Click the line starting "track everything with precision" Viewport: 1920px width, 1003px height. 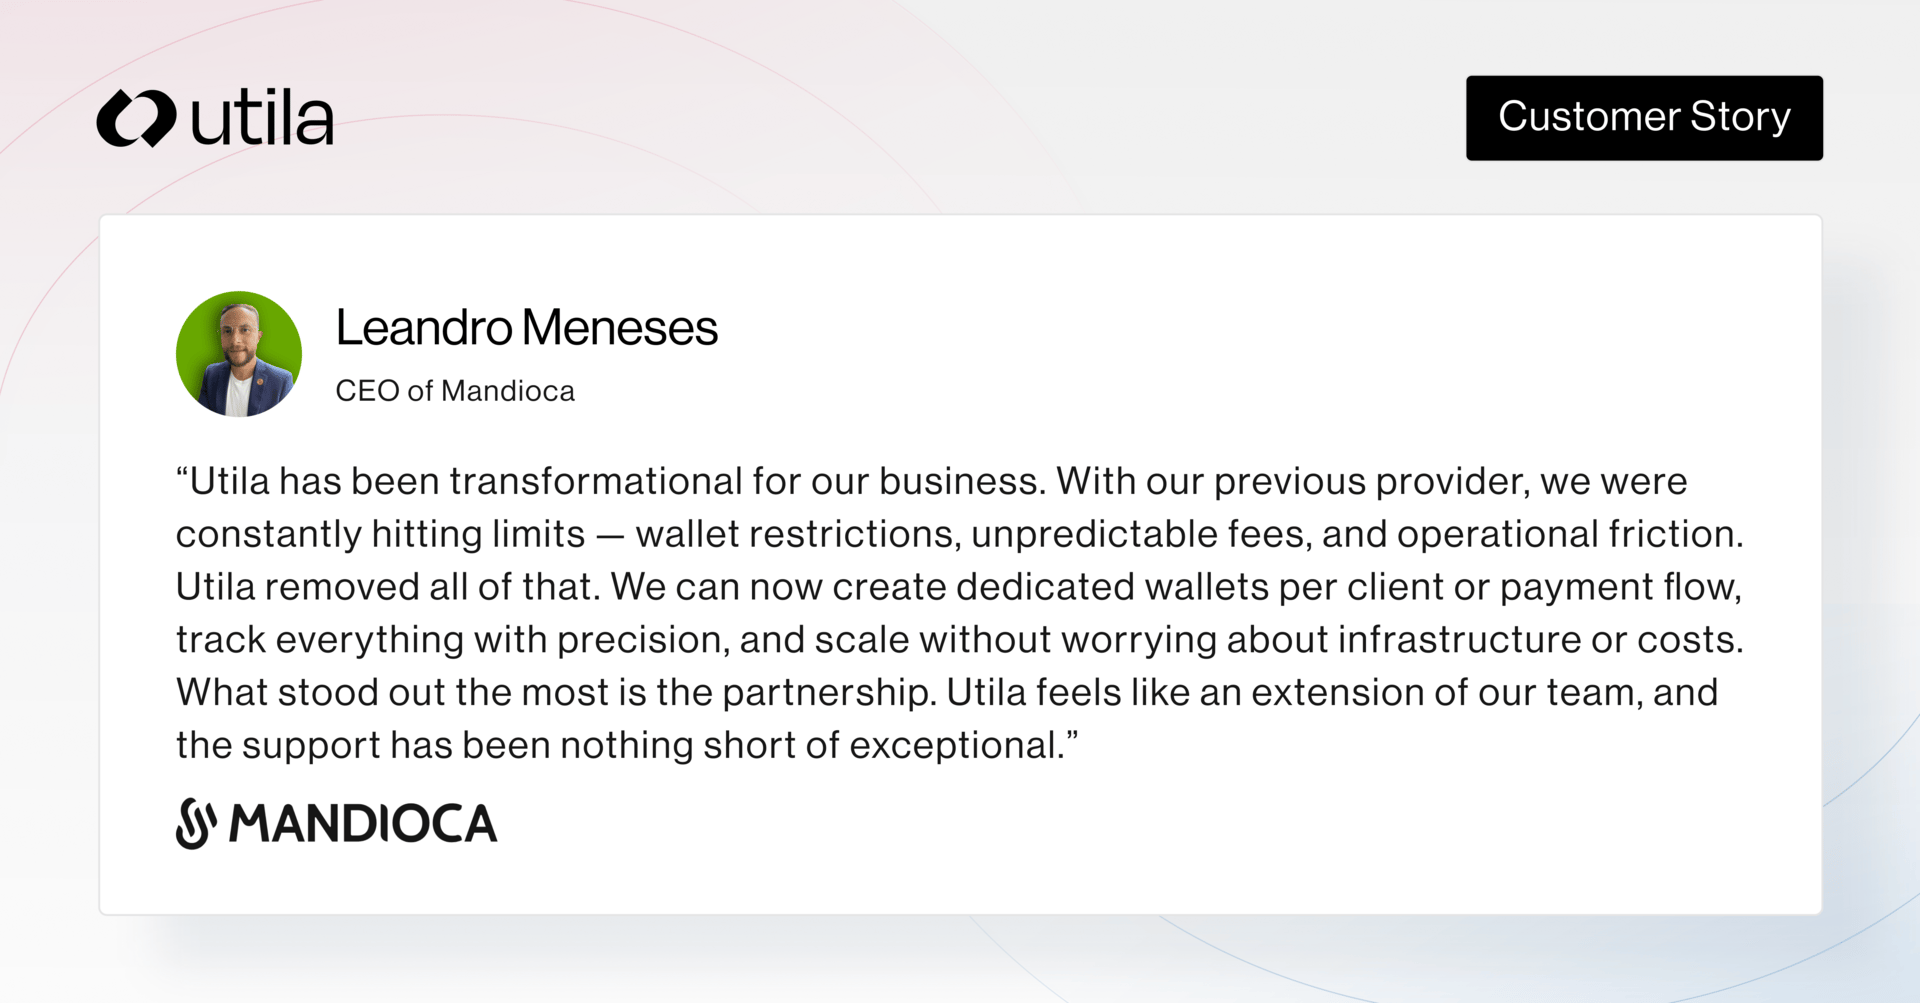click(x=960, y=640)
